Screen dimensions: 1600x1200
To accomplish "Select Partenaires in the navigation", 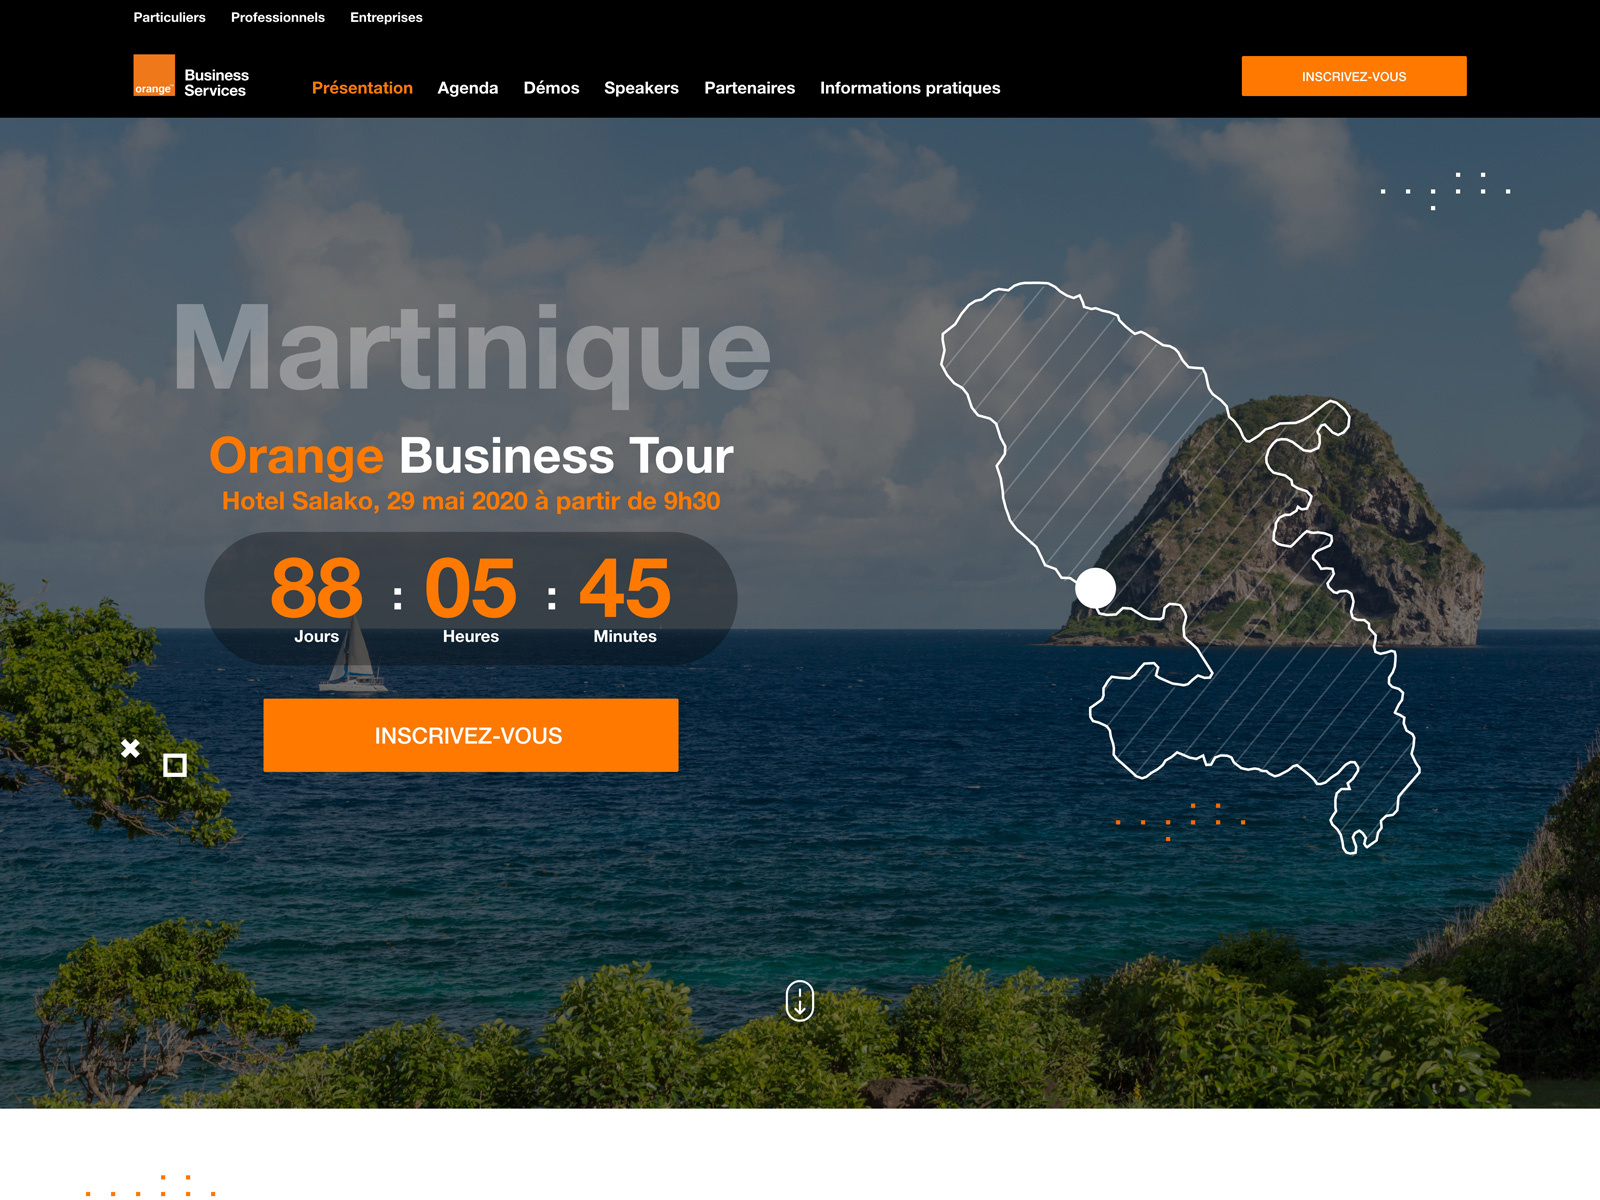I will click(749, 88).
